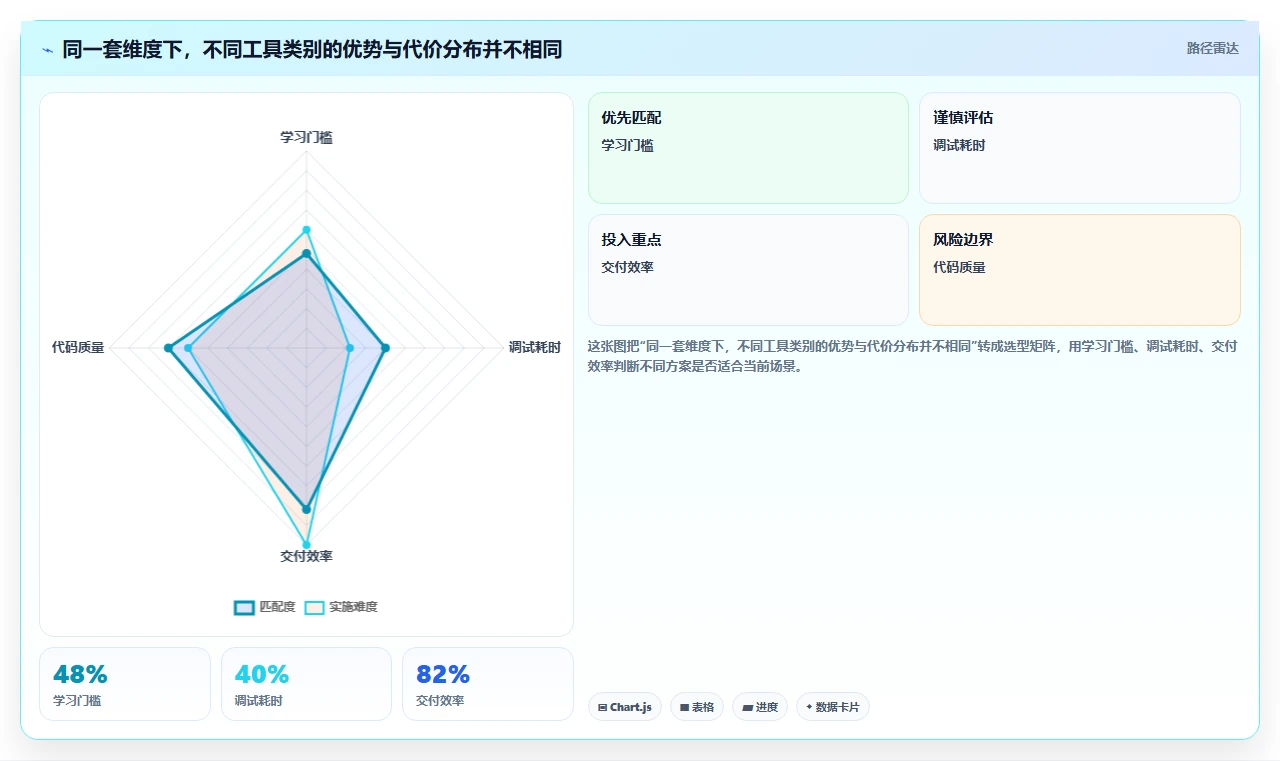Open the 风险边界 card
This screenshot has height=761, width=1280.
1080,270
